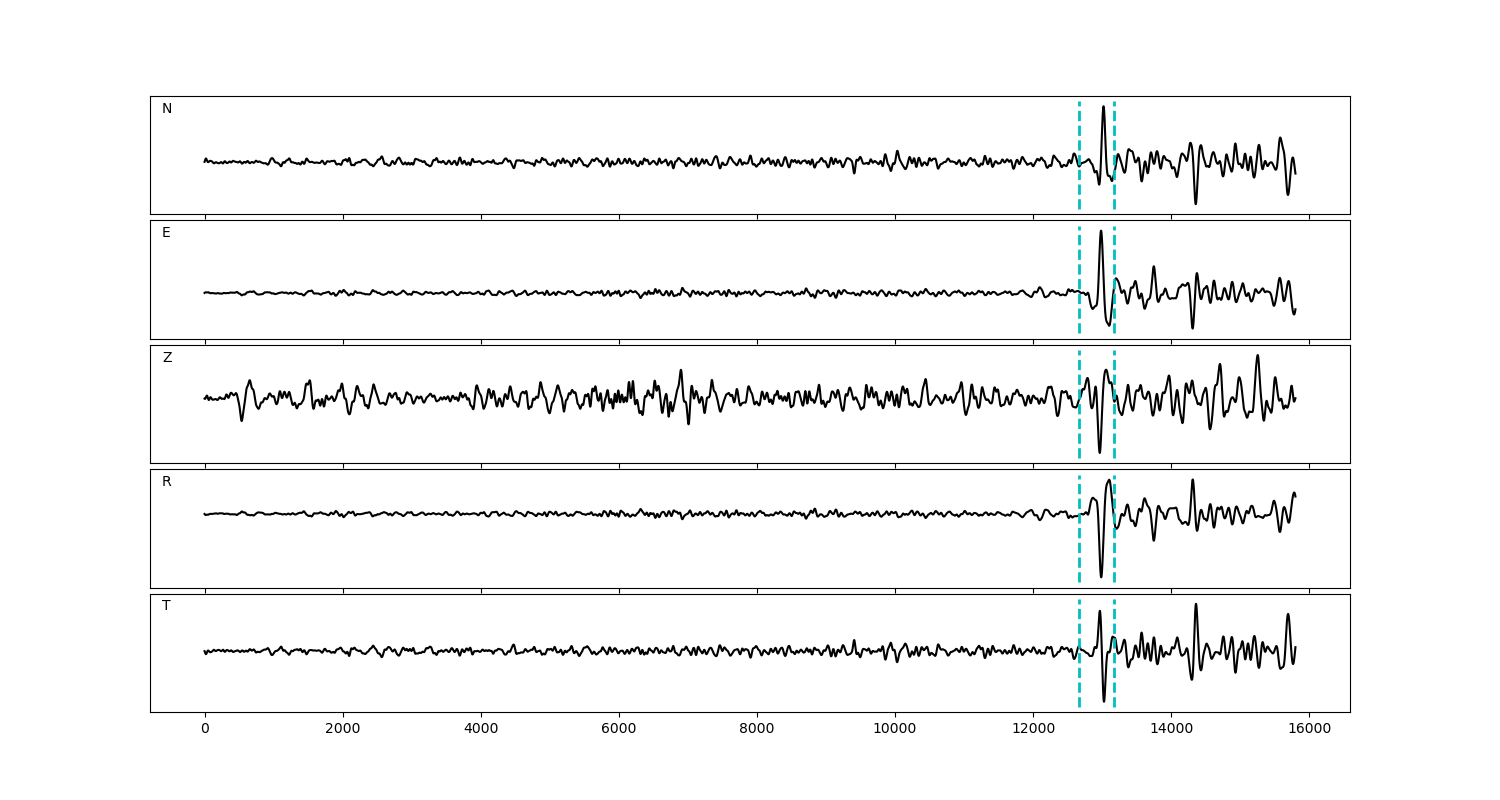Screen dimensions: 1500x800
Task: Select the Z component panel label
Action: [x=167, y=358]
